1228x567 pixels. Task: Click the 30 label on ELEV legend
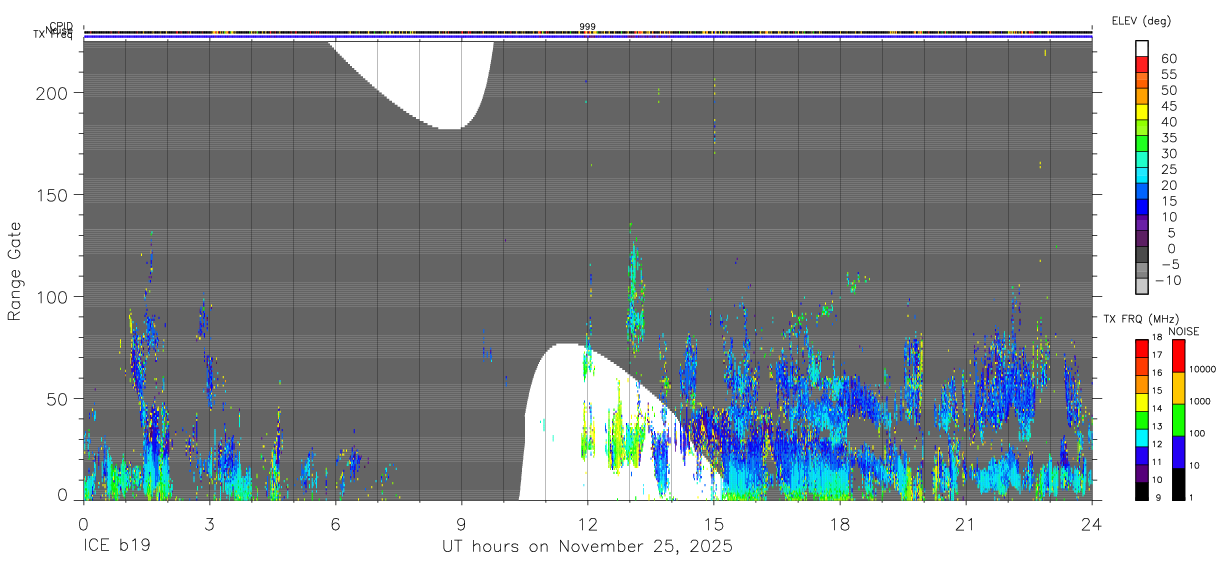pos(1168,154)
